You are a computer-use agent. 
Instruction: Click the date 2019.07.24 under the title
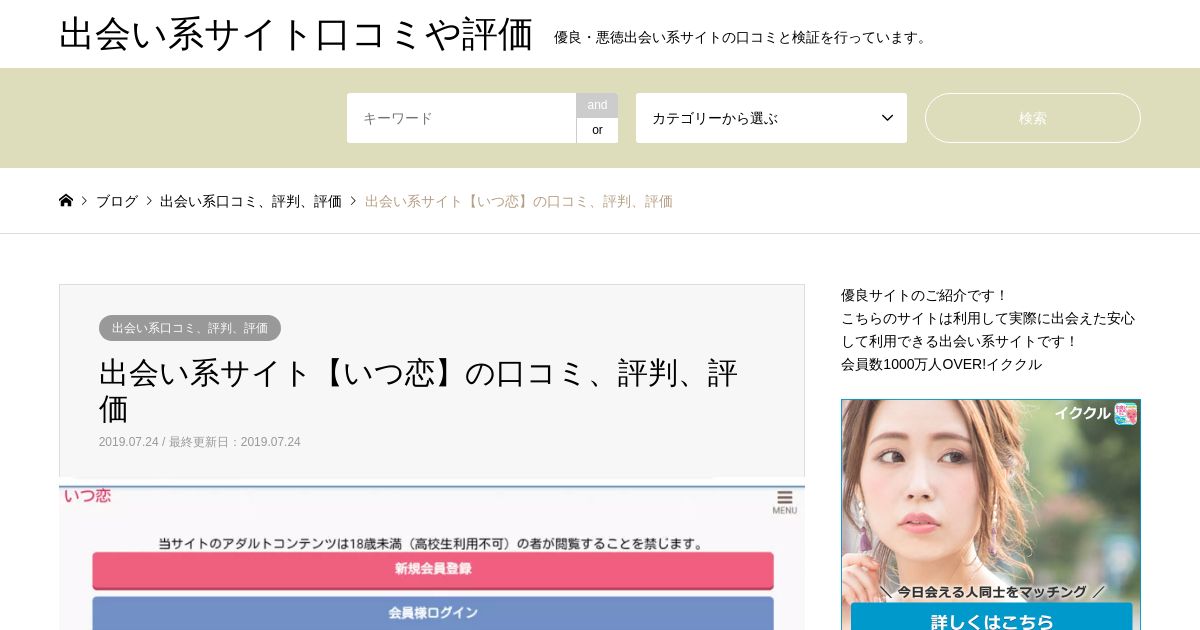click(128, 442)
